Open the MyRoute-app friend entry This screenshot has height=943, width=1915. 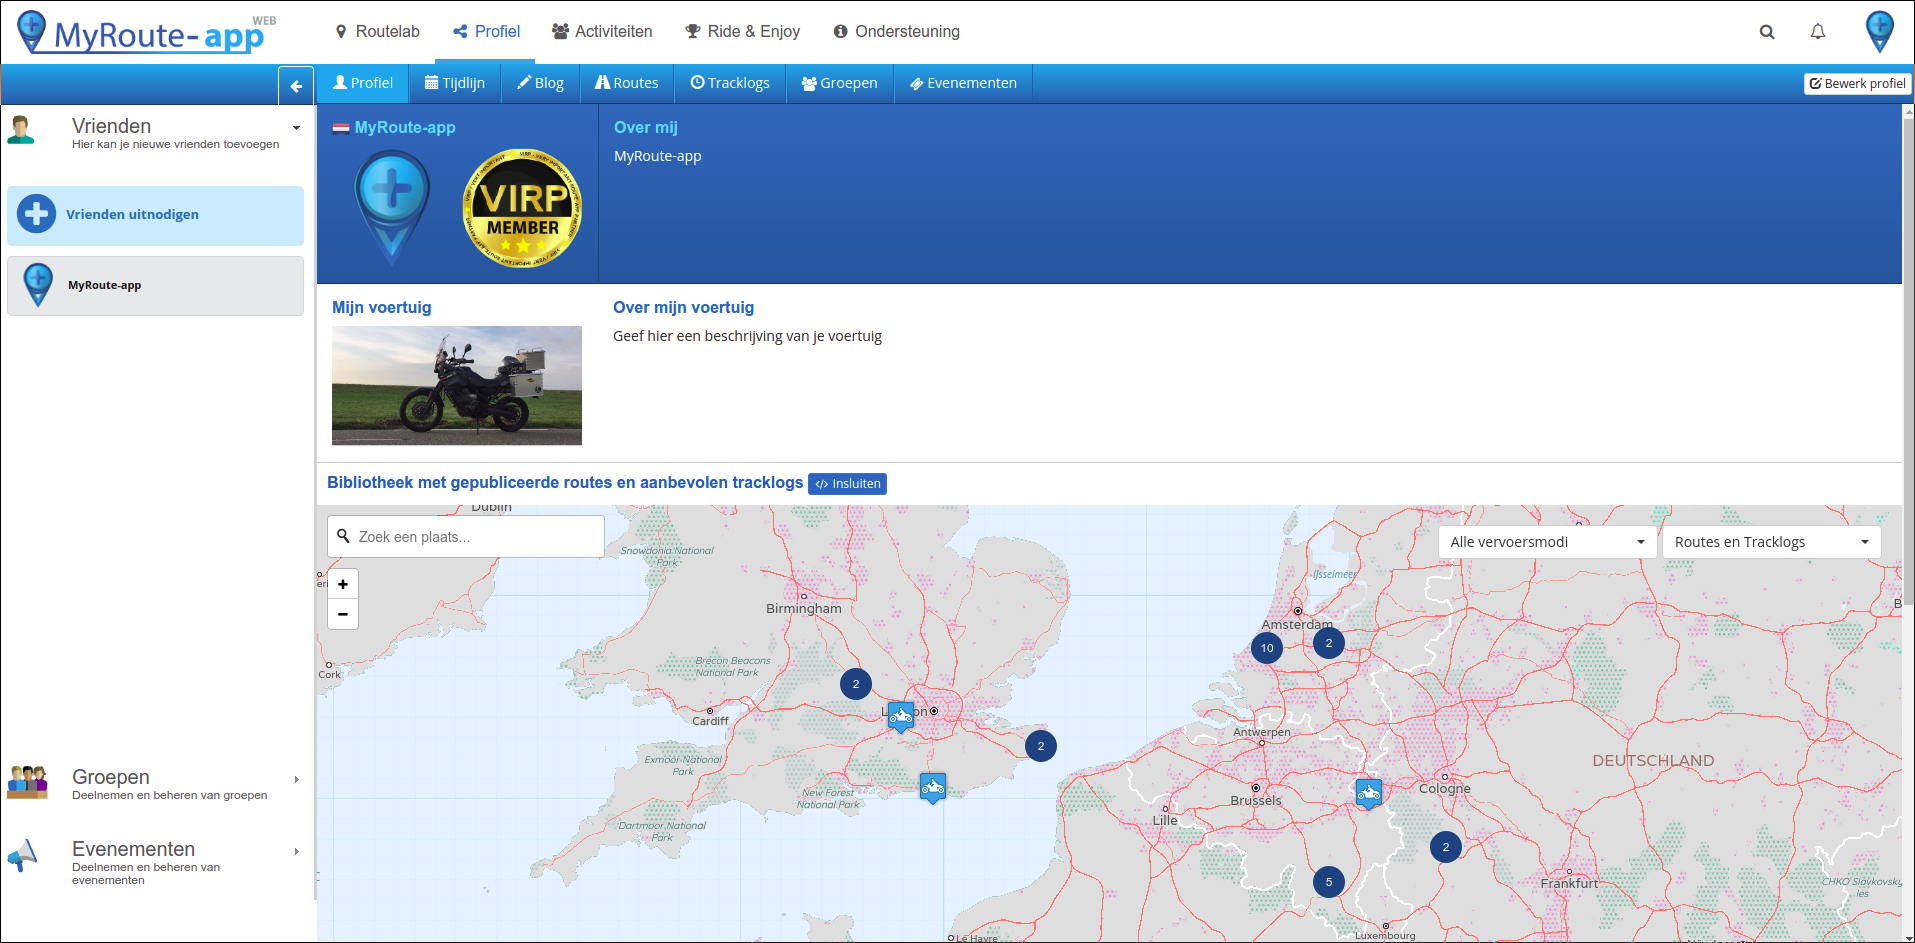[155, 286]
